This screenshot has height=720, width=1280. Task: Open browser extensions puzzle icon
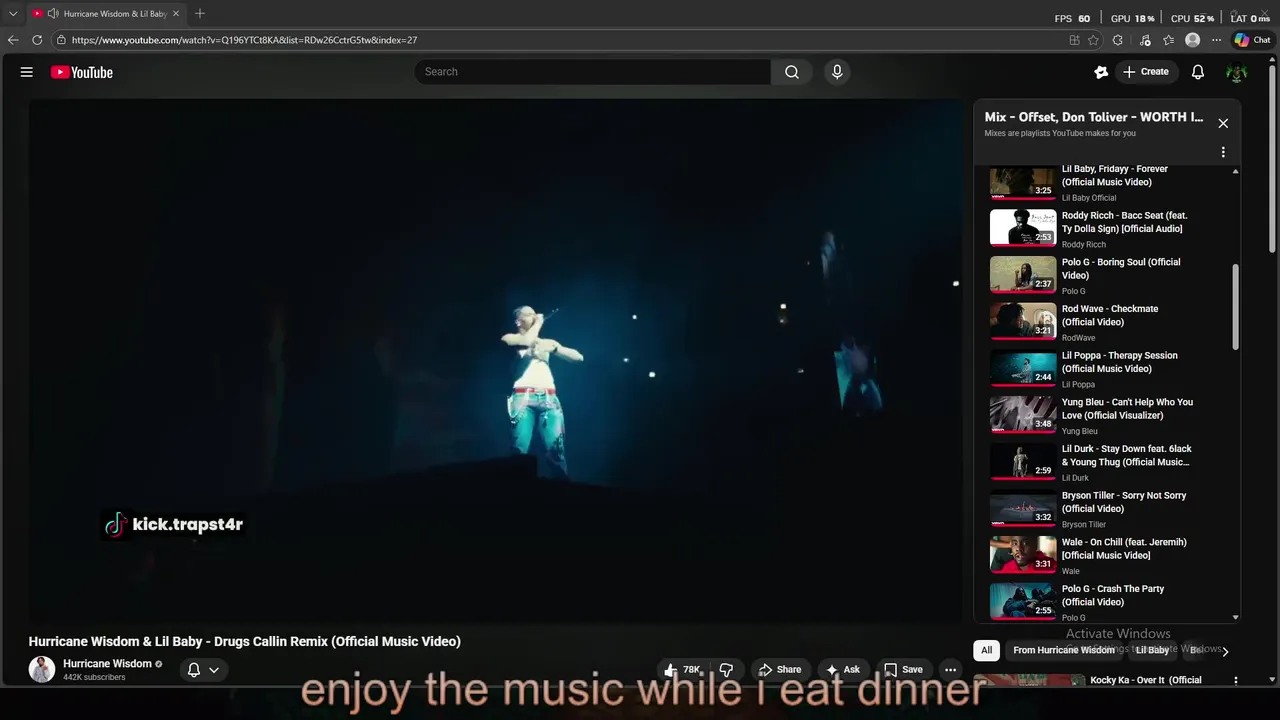(1117, 40)
